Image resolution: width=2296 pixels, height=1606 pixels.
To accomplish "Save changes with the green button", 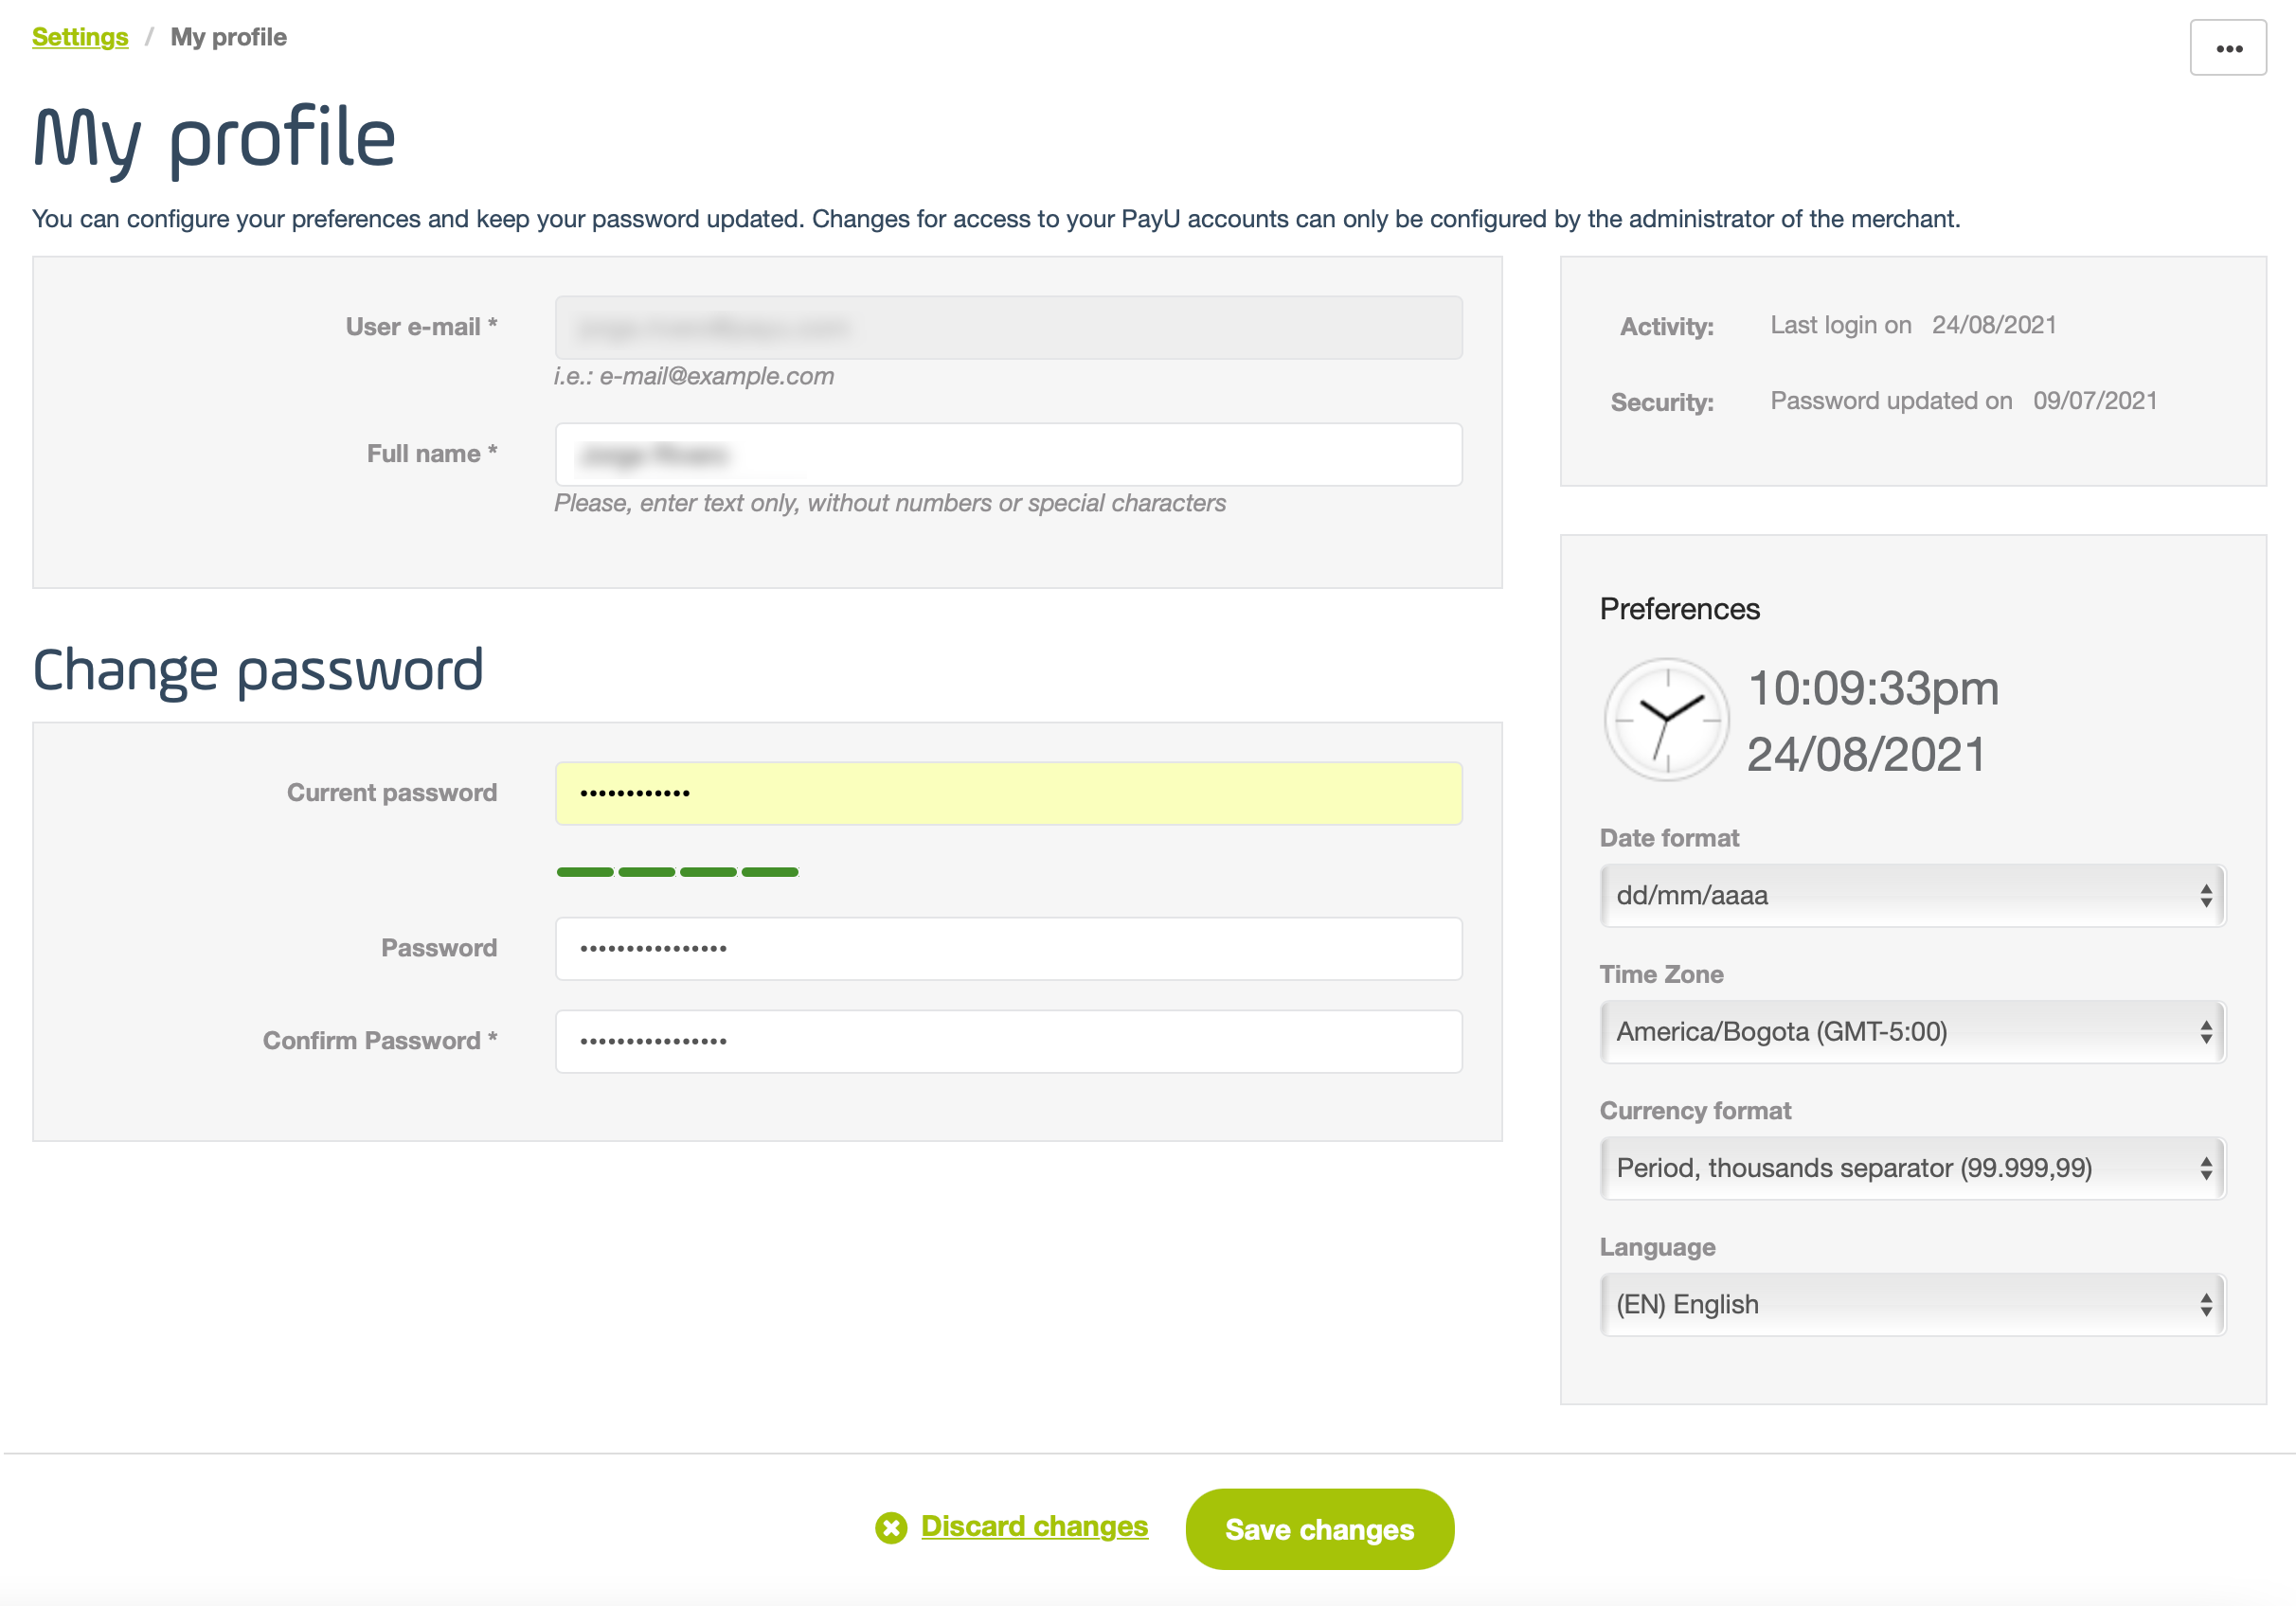I will point(1319,1528).
